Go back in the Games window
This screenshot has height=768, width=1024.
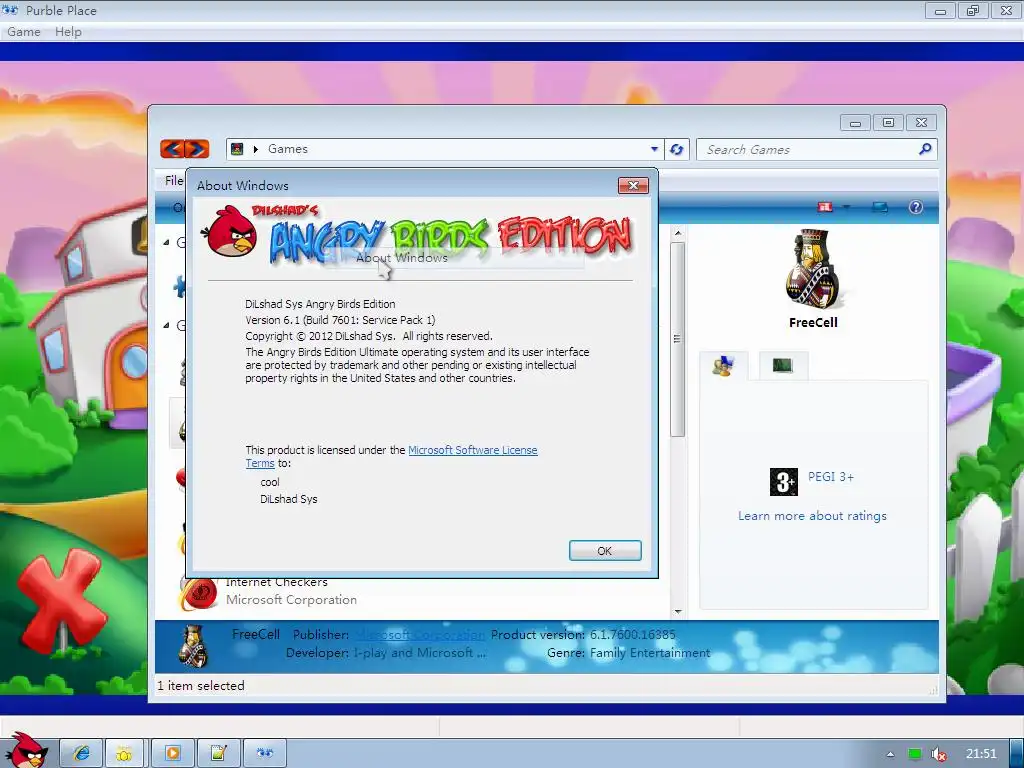click(172, 149)
